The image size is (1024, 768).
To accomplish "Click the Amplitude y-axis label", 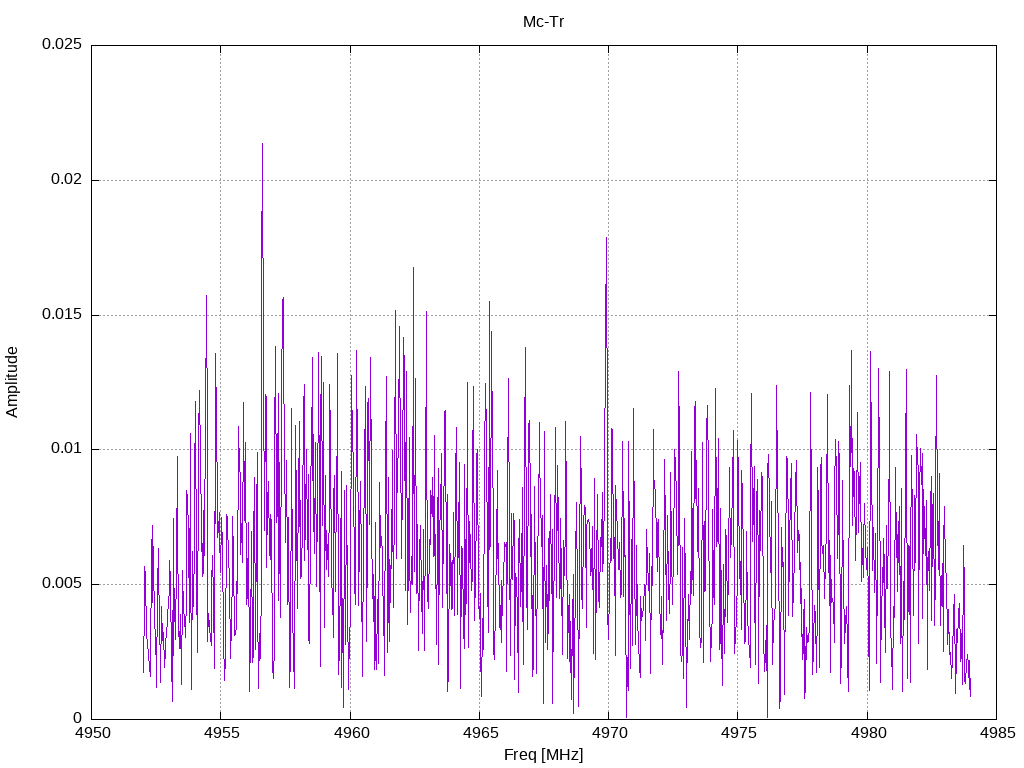I will pos(12,382).
